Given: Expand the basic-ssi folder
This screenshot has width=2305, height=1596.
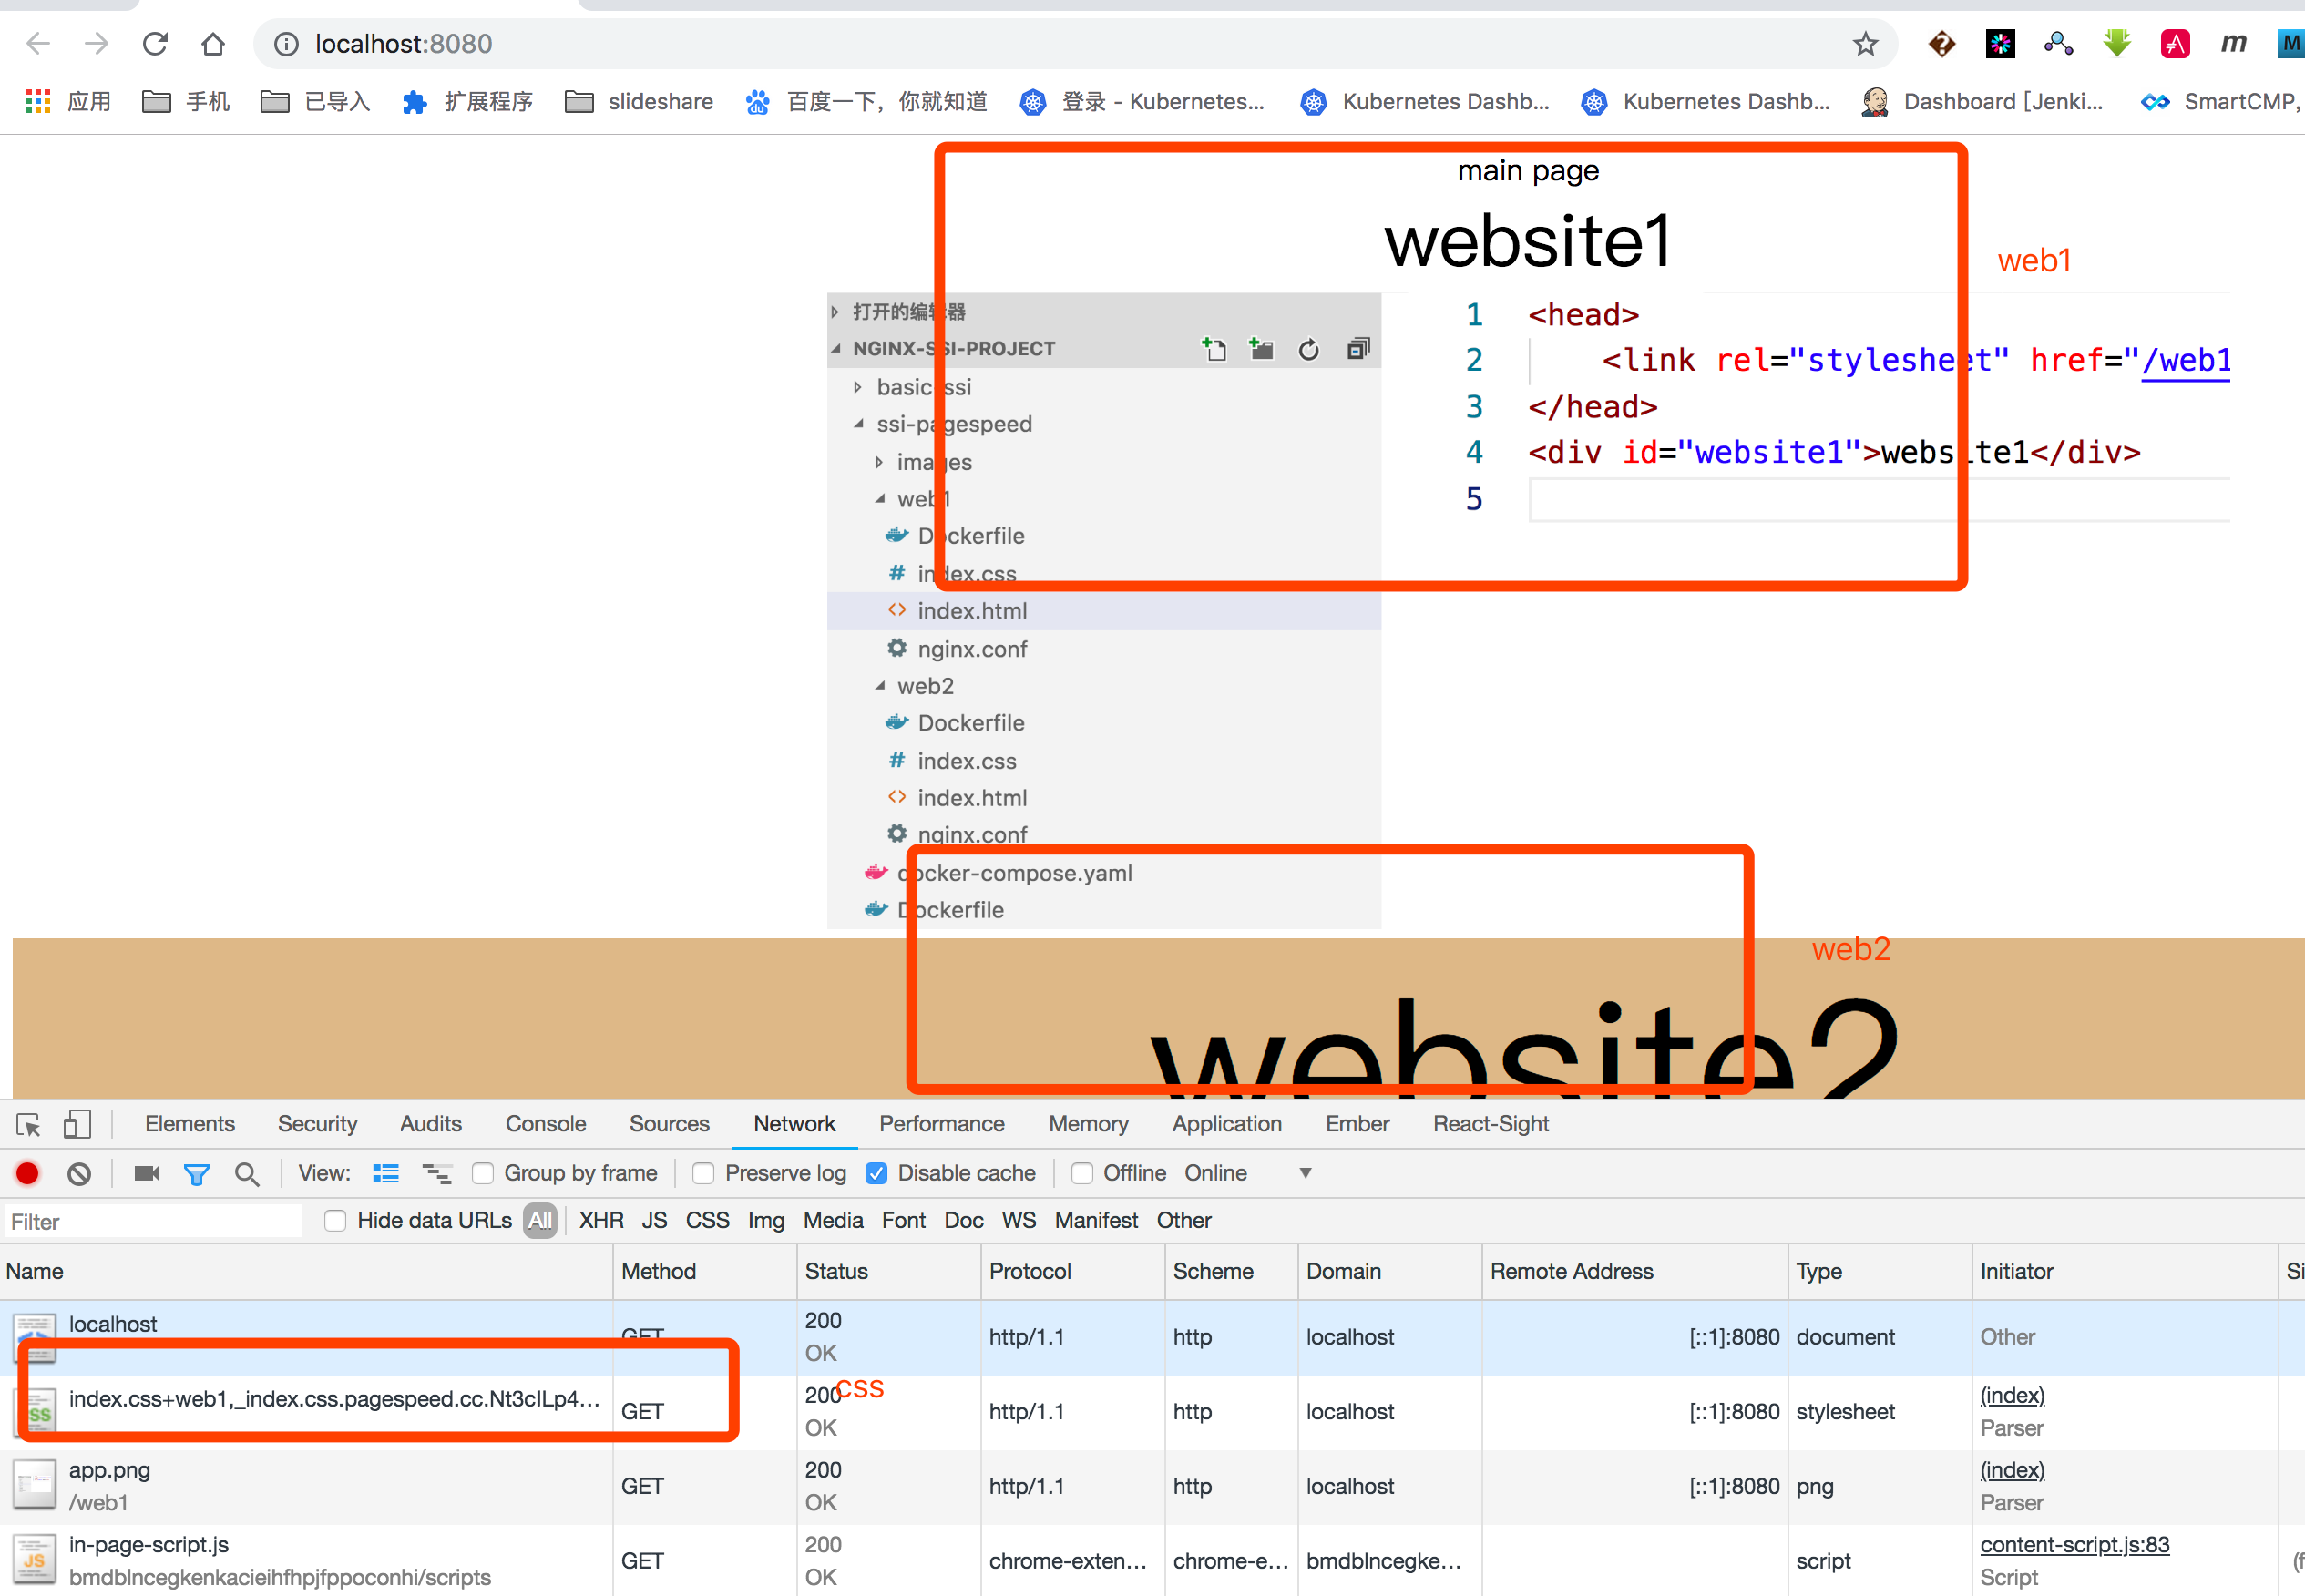Looking at the screenshot, I should pos(858,387).
